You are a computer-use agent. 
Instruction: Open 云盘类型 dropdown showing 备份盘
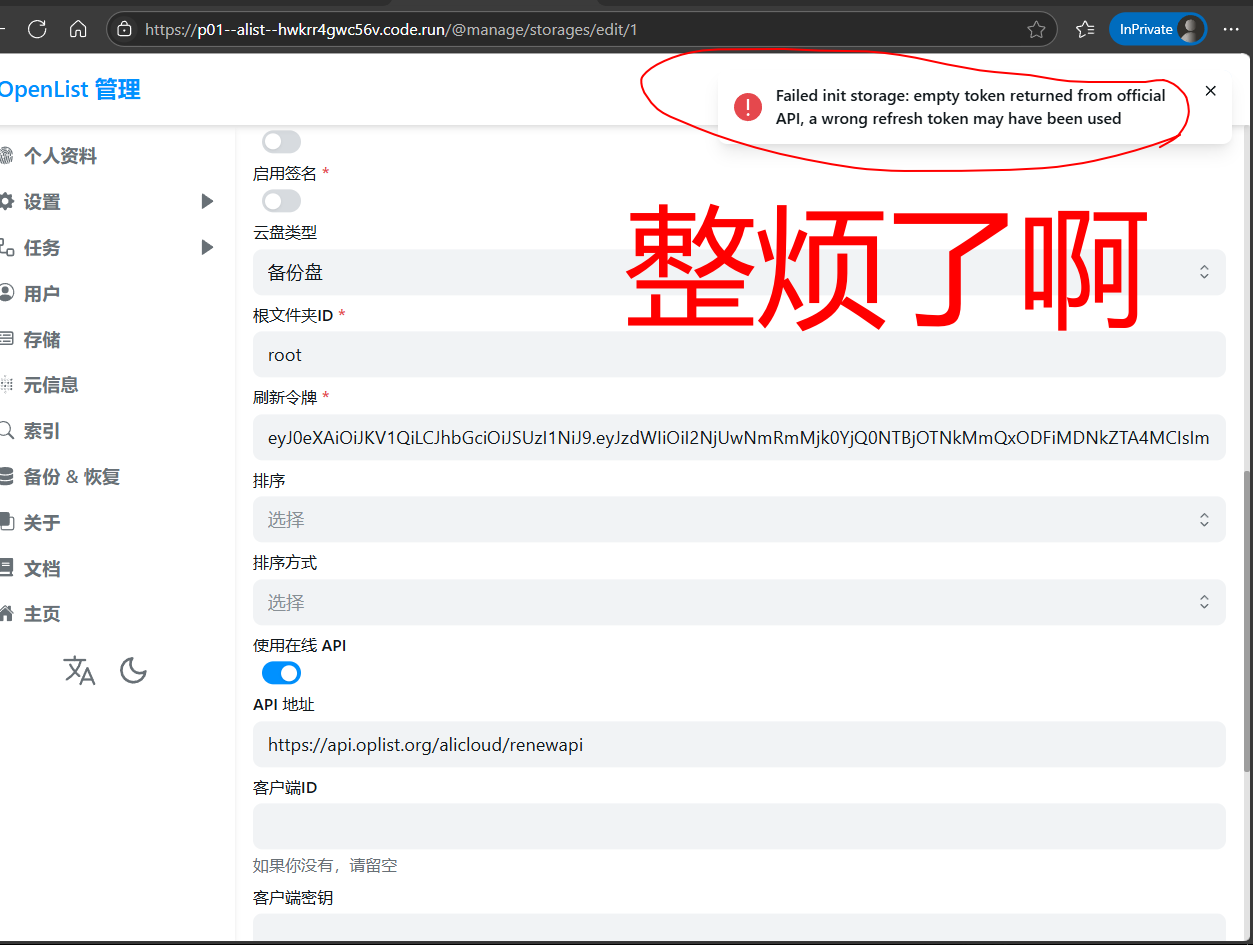pos(739,272)
